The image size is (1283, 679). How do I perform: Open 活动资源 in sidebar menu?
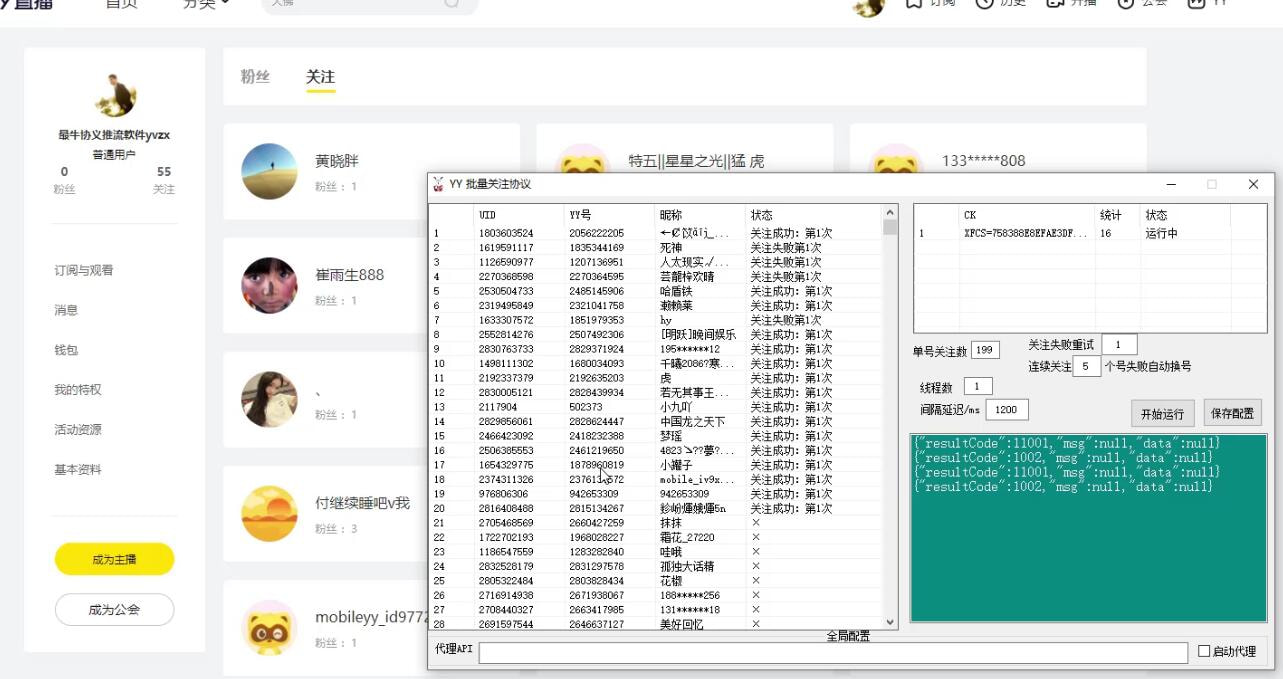tap(77, 430)
